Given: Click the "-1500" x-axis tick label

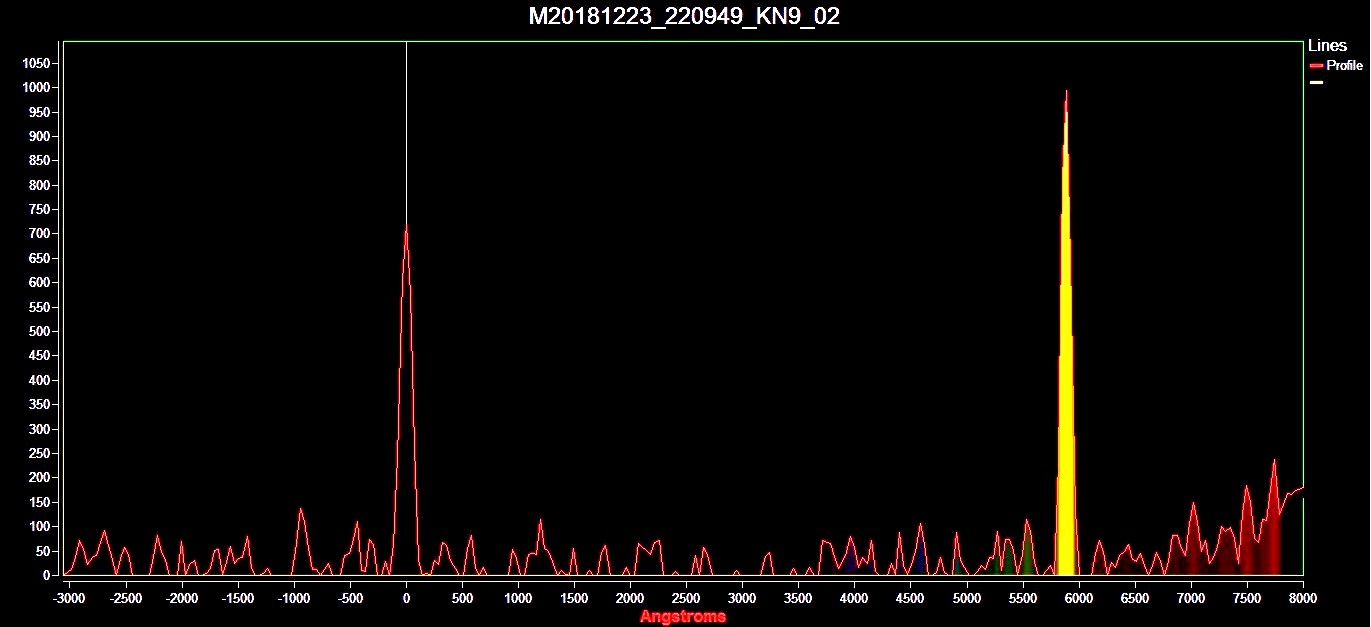Looking at the screenshot, I should 237,599.
